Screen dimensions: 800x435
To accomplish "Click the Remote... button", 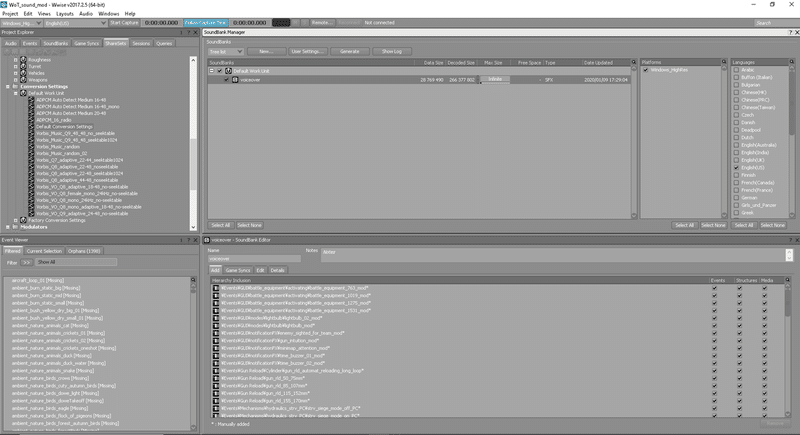I will click(321, 23).
